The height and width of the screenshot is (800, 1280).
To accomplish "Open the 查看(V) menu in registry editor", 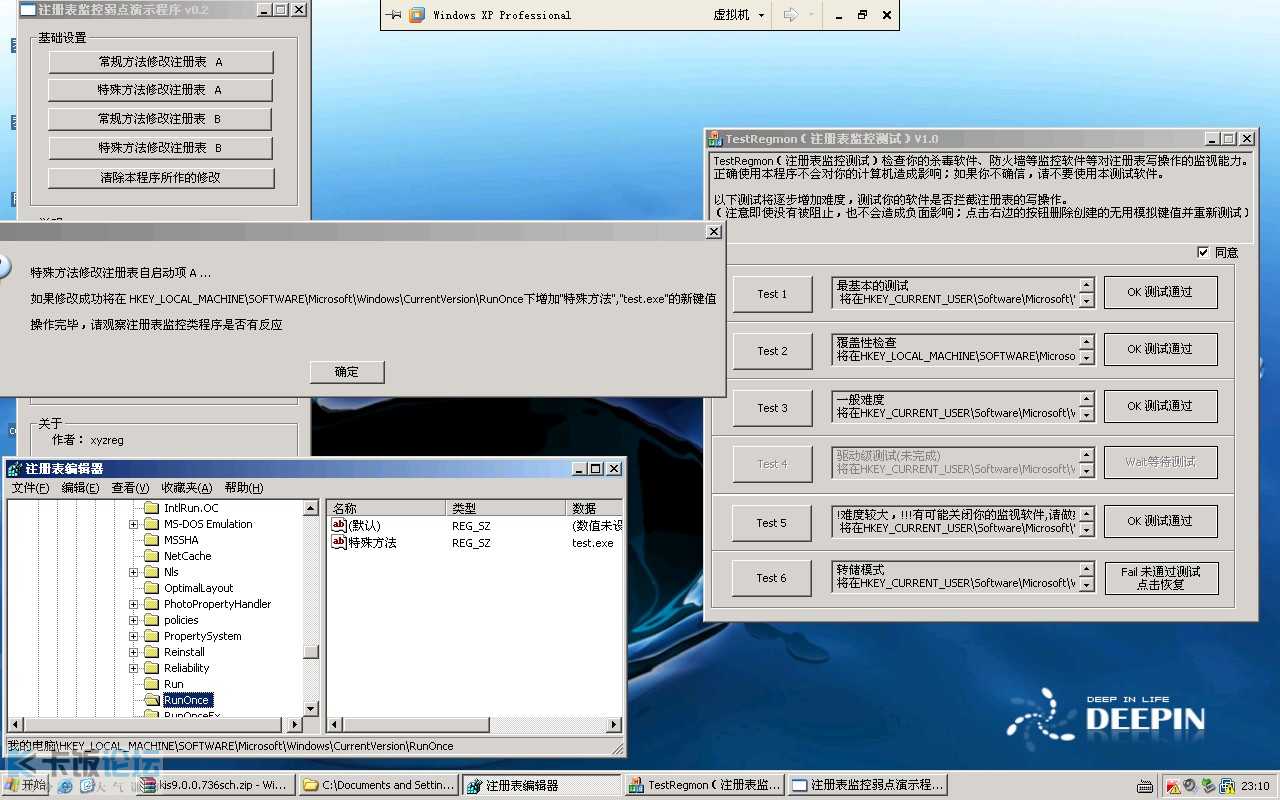I will [x=130, y=488].
